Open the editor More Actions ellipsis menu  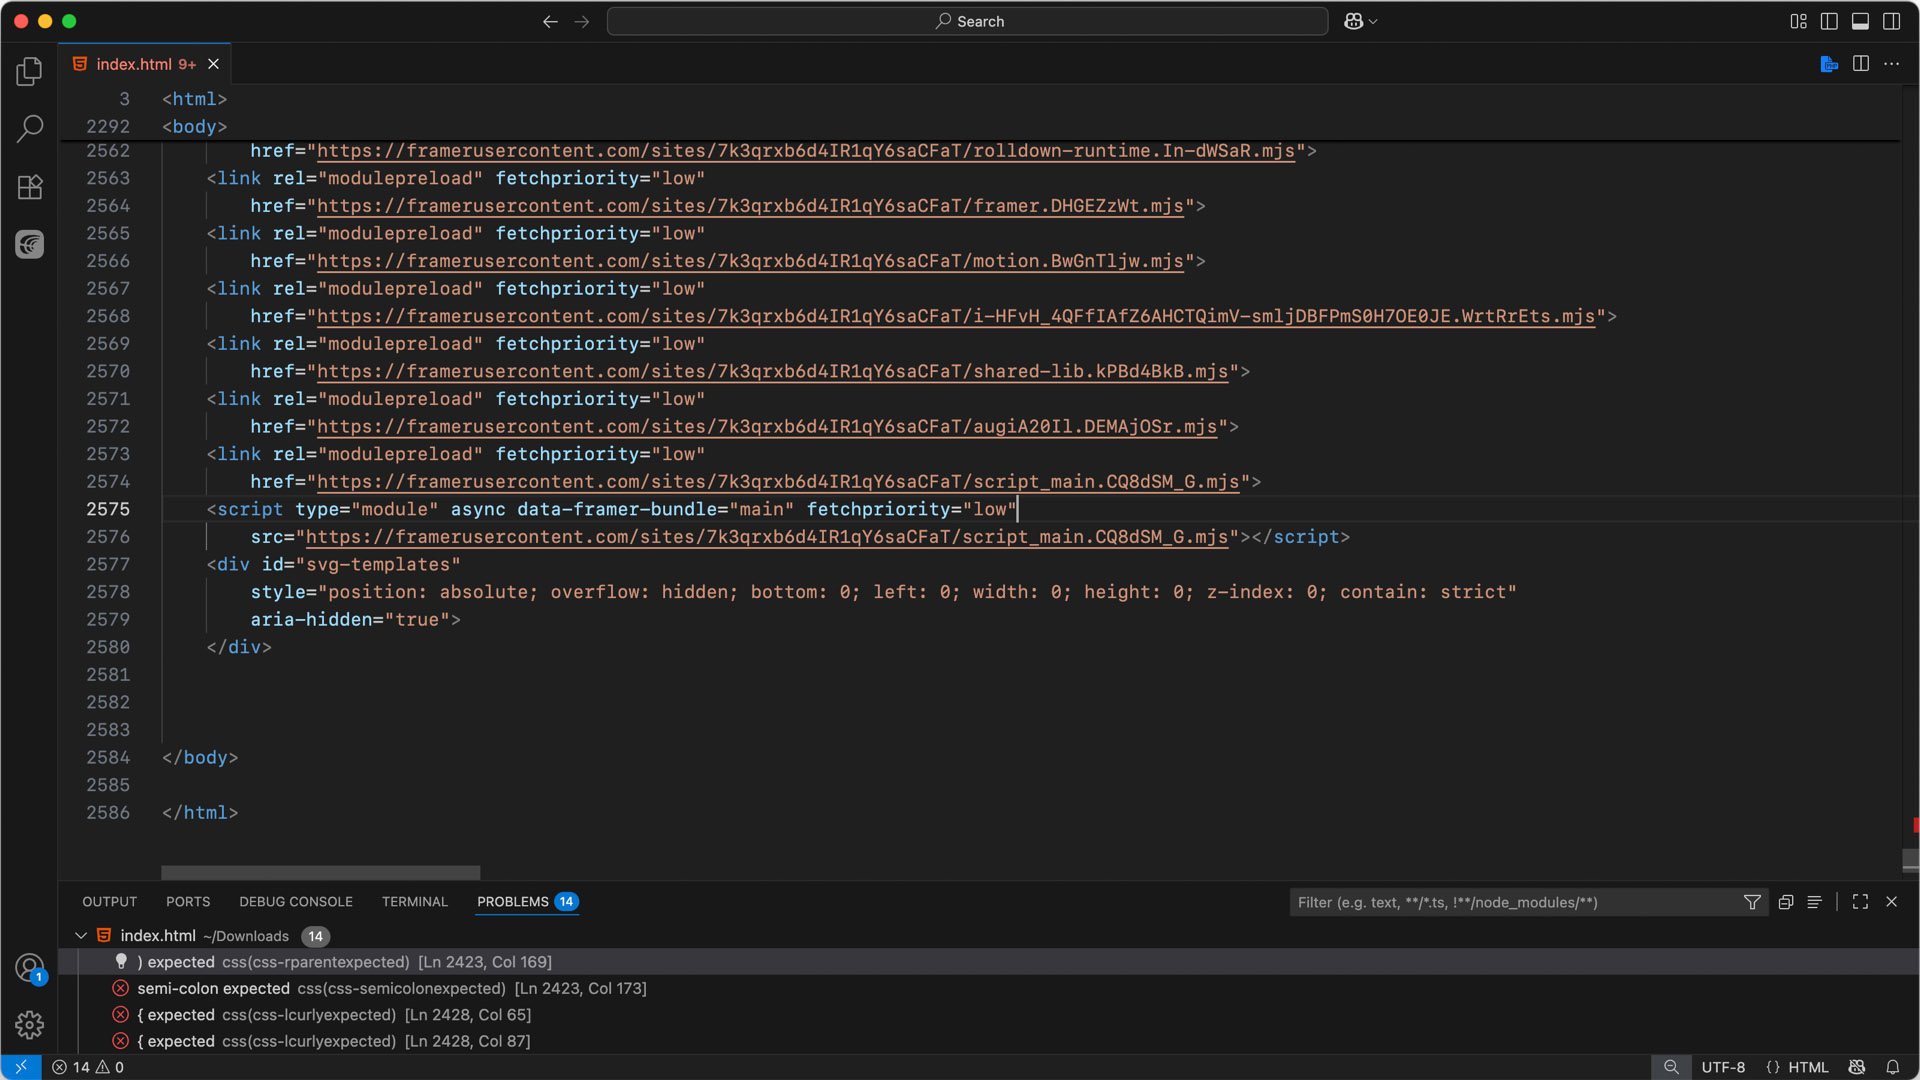point(1891,64)
